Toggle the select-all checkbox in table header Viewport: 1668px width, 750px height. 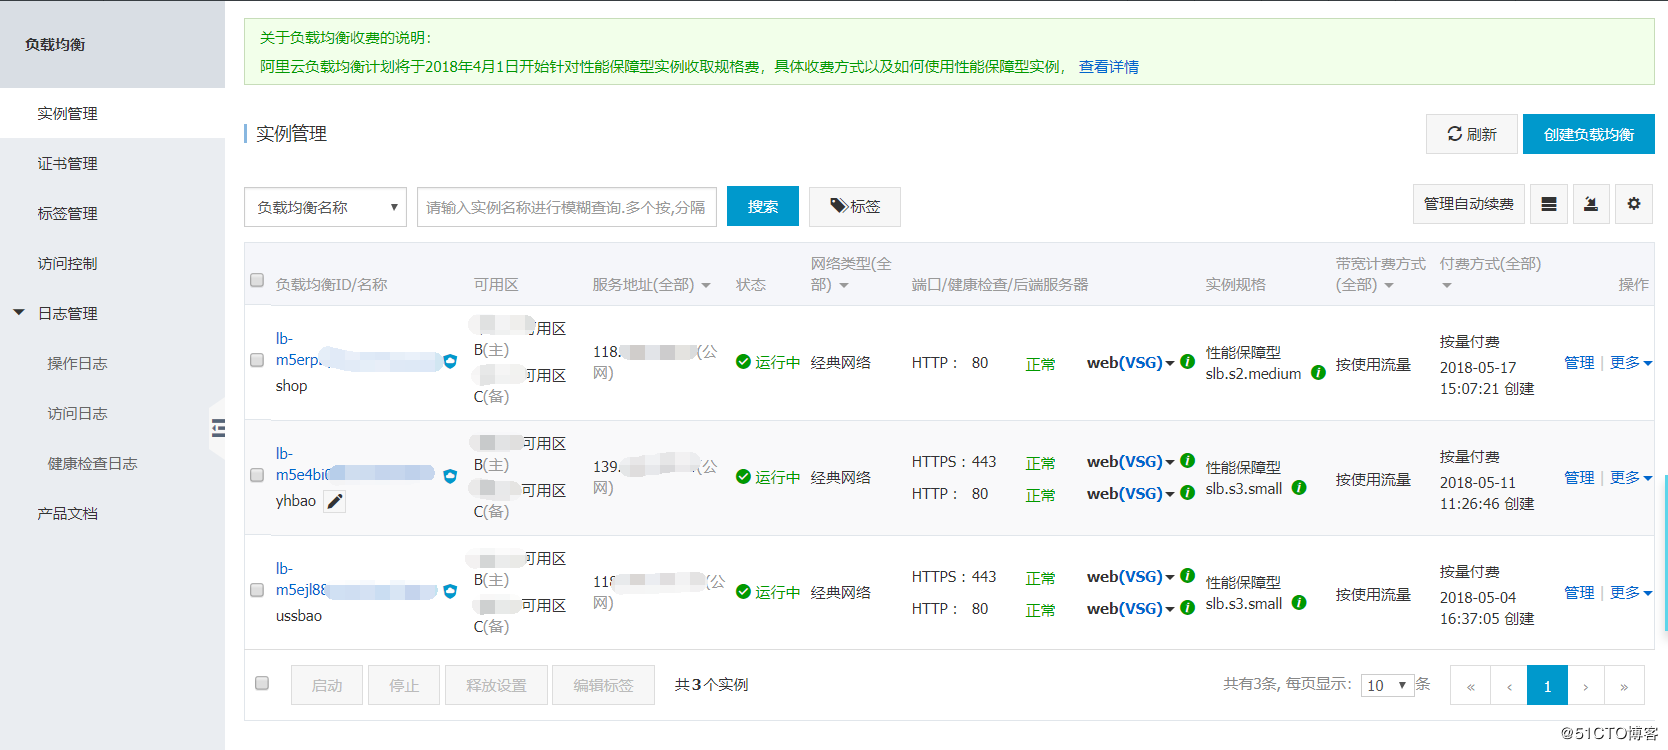(x=257, y=280)
